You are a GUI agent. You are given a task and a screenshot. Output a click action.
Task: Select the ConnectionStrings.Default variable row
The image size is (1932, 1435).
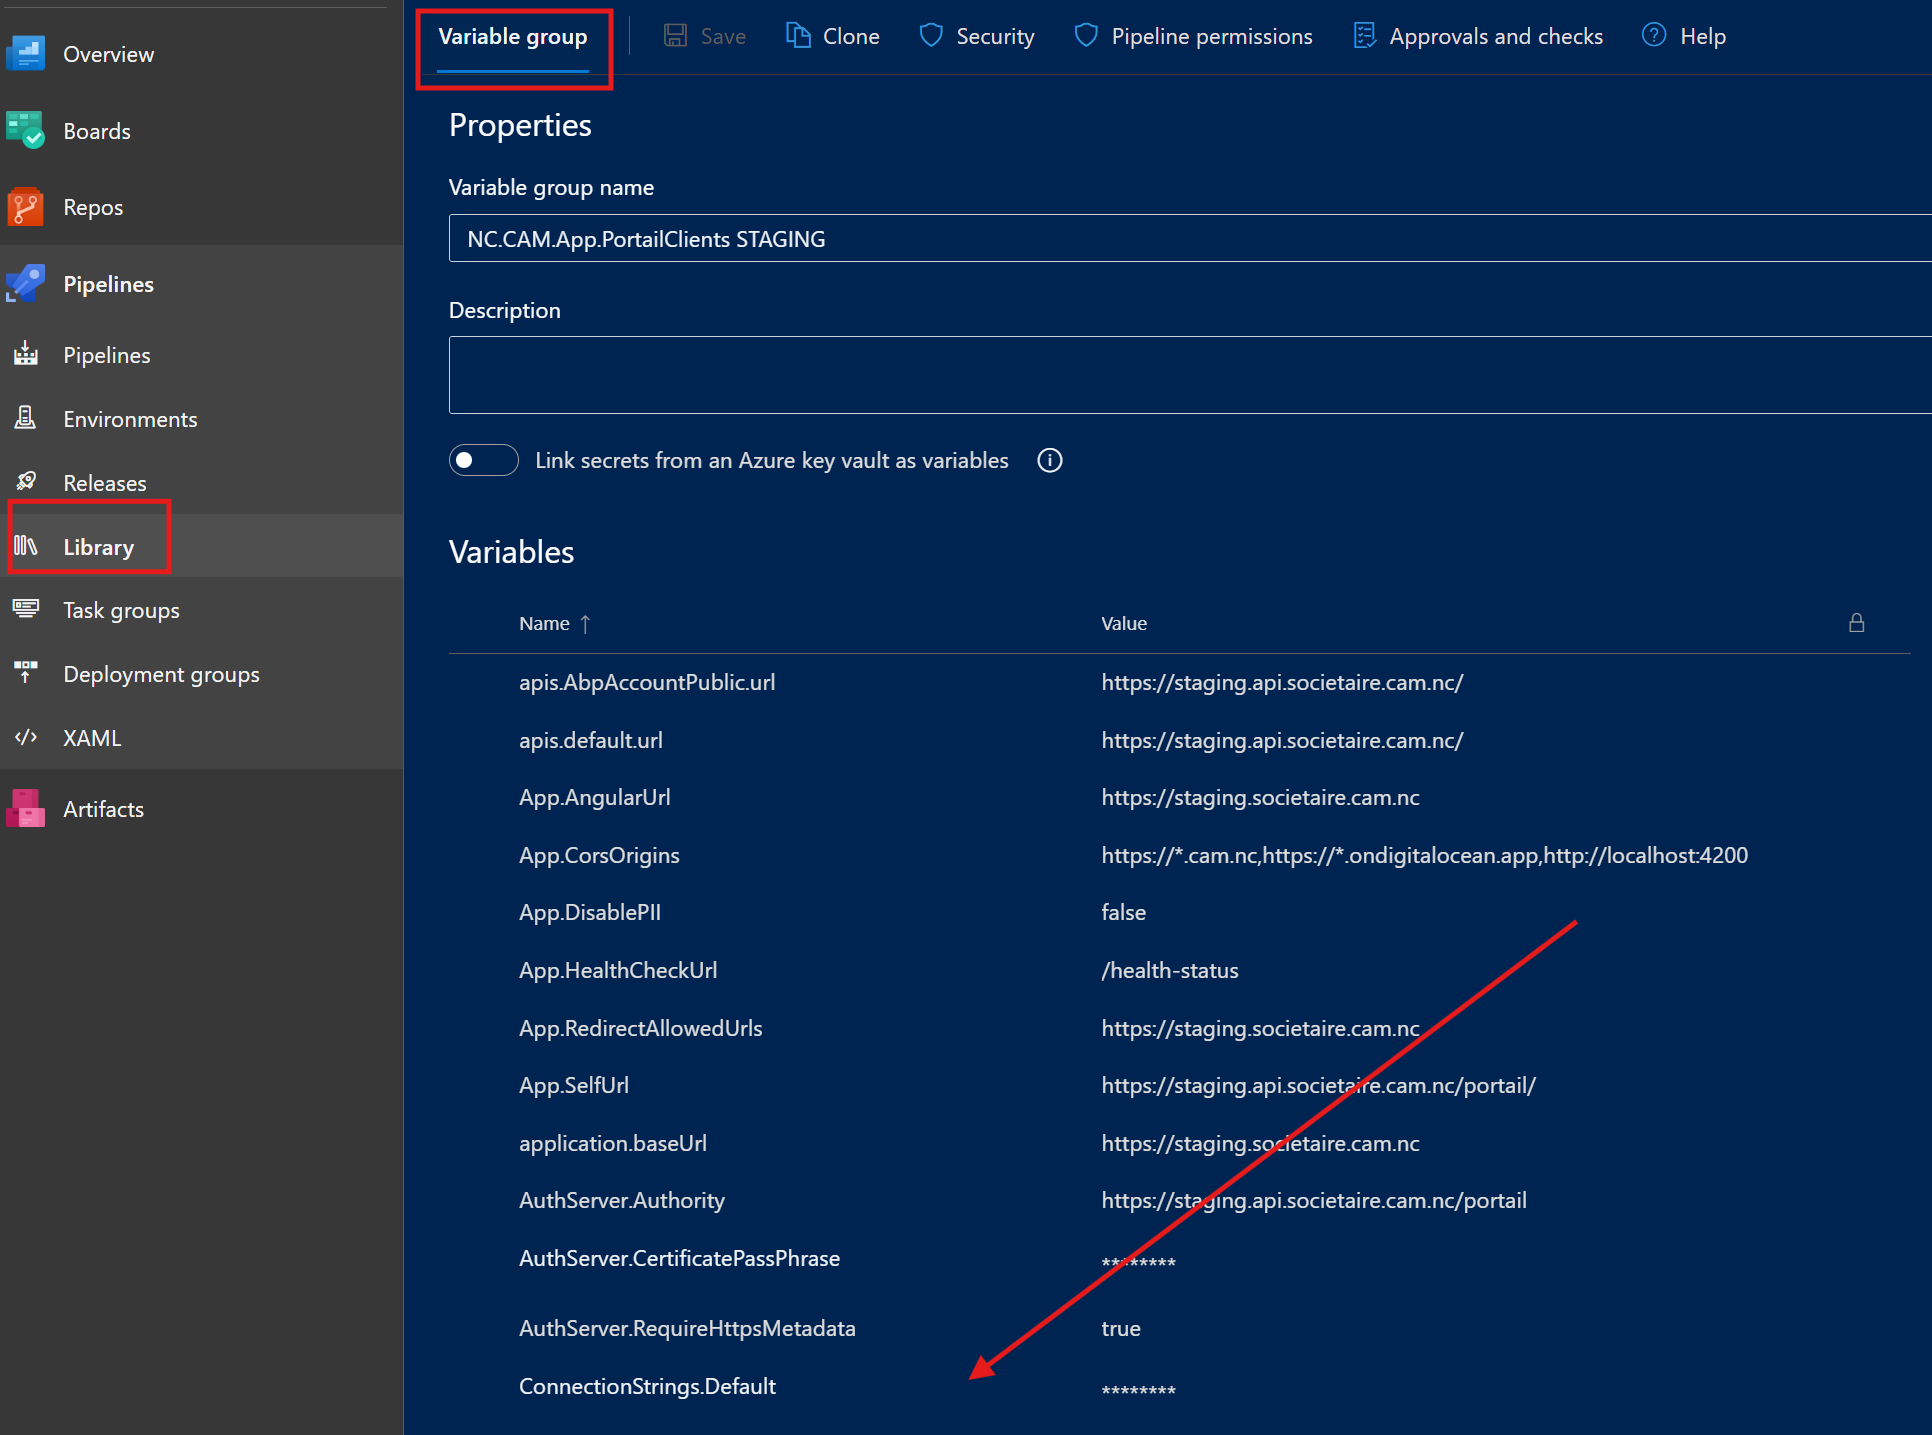647,1386
